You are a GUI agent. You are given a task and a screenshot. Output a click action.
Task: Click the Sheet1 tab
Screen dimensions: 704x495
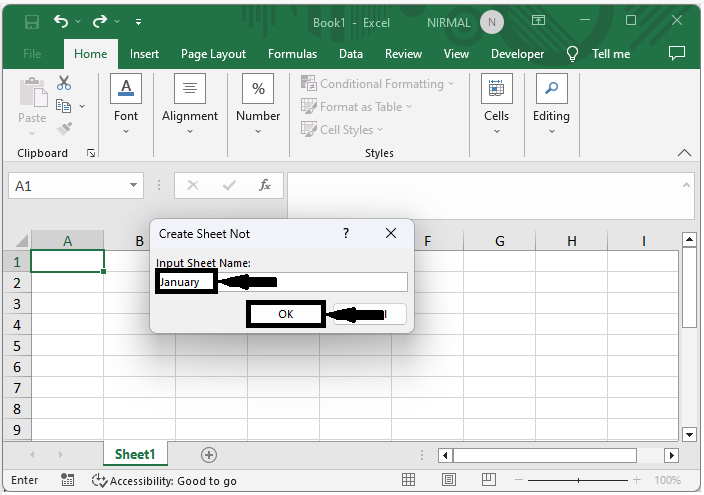[x=135, y=454]
